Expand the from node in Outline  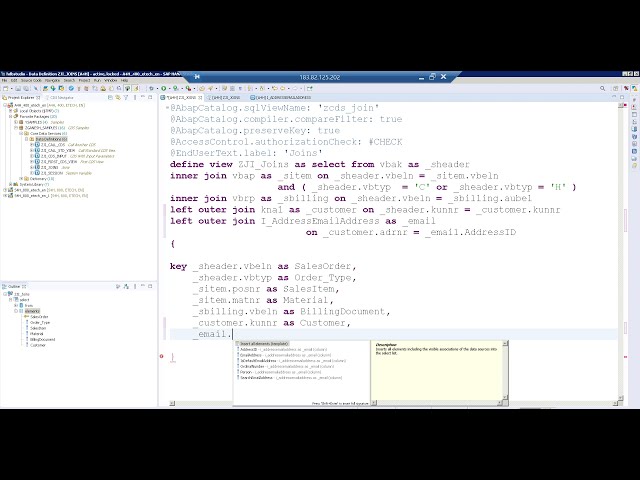[16, 305]
